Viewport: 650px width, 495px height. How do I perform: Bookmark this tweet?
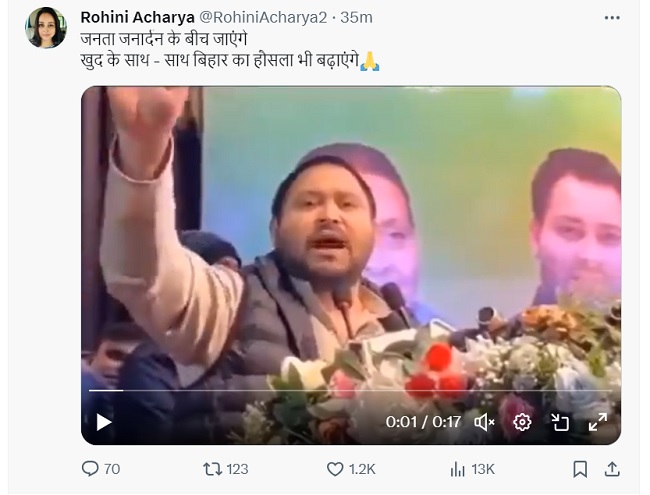[580, 468]
